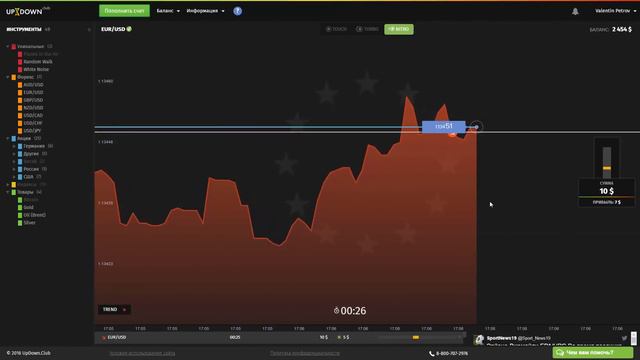Open the green chat help button
The height and width of the screenshot is (360, 640).
point(593,353)
